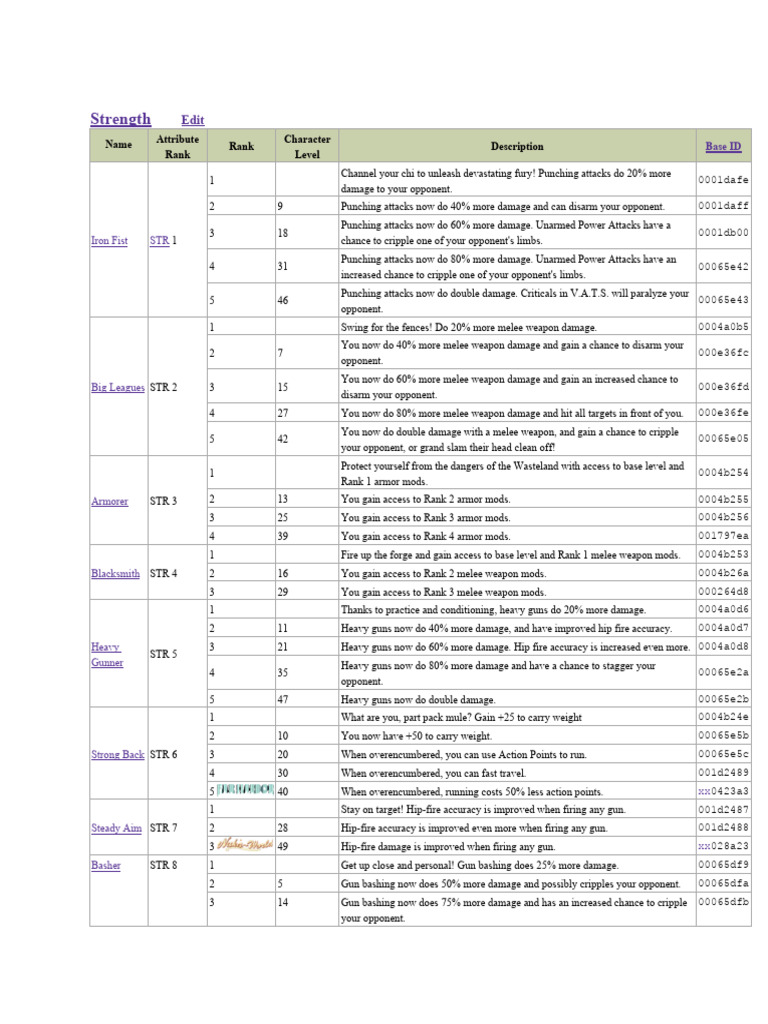Viewport: 768px width, 1024px height.
Task: Open the Iron Fist perk link
Action: pyautogui.click(x=110, y=240)
